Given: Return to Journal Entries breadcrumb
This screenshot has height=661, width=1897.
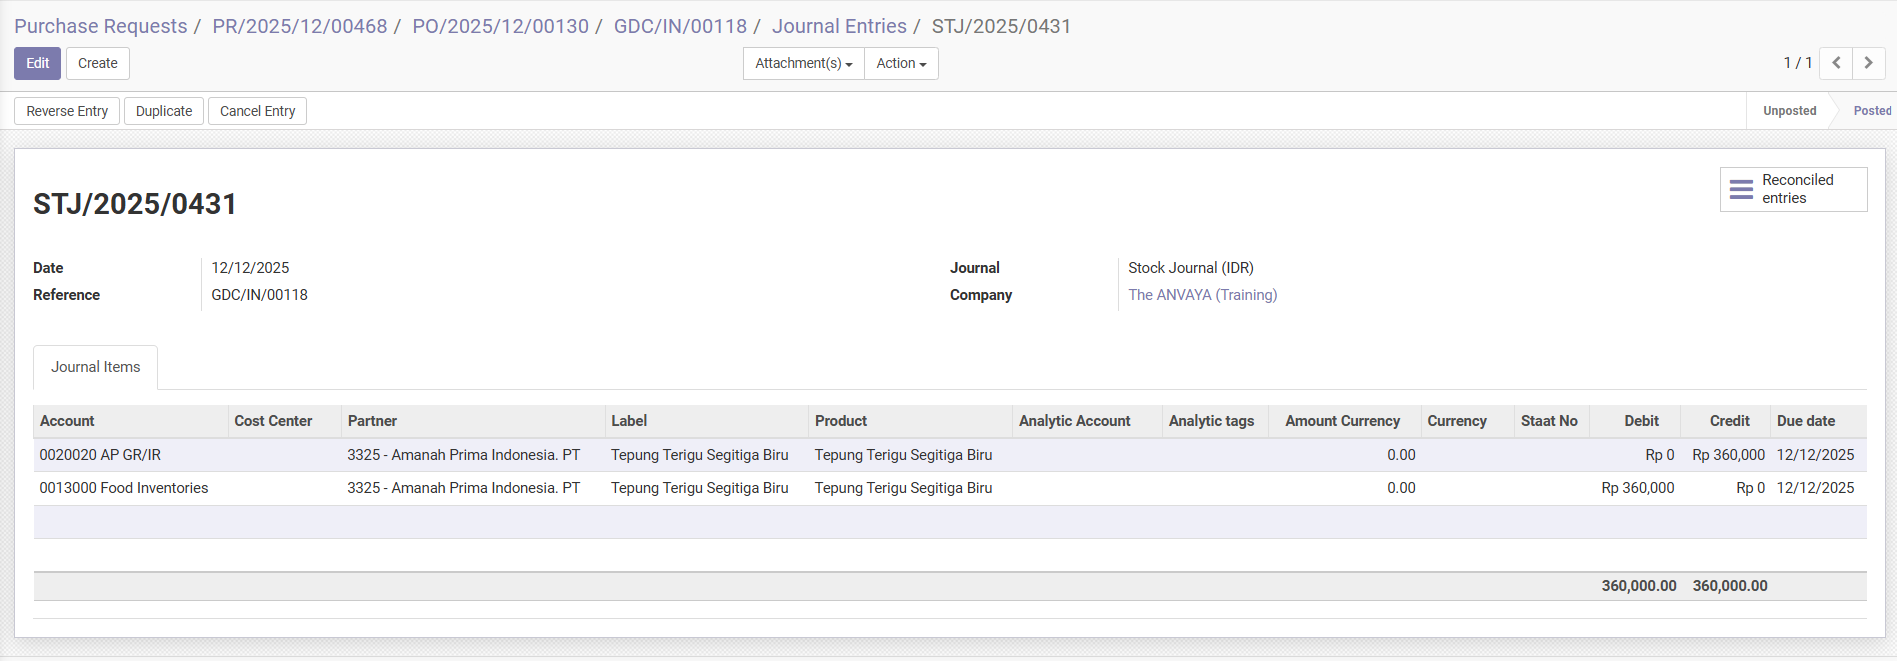Looking at the screenshot, I should pyautogui.click(x=838, y=26).
